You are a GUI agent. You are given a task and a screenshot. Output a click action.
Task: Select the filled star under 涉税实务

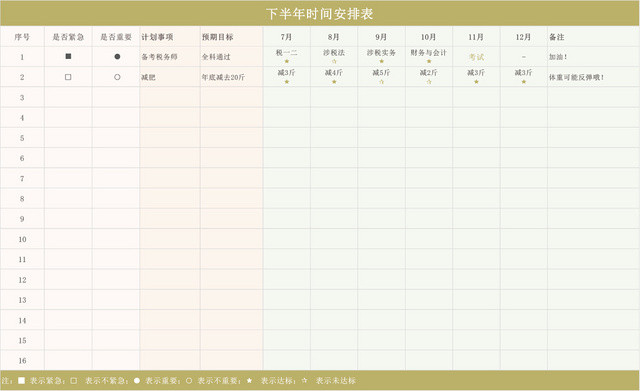click(x=381, y=61)
